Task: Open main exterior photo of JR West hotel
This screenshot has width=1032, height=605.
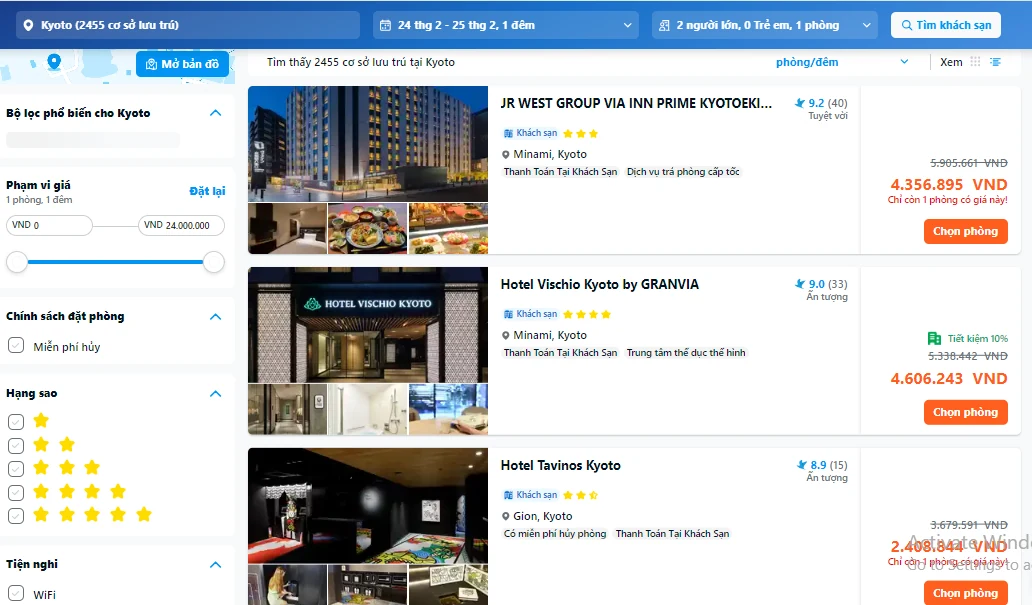Action: tap(368, 144)
